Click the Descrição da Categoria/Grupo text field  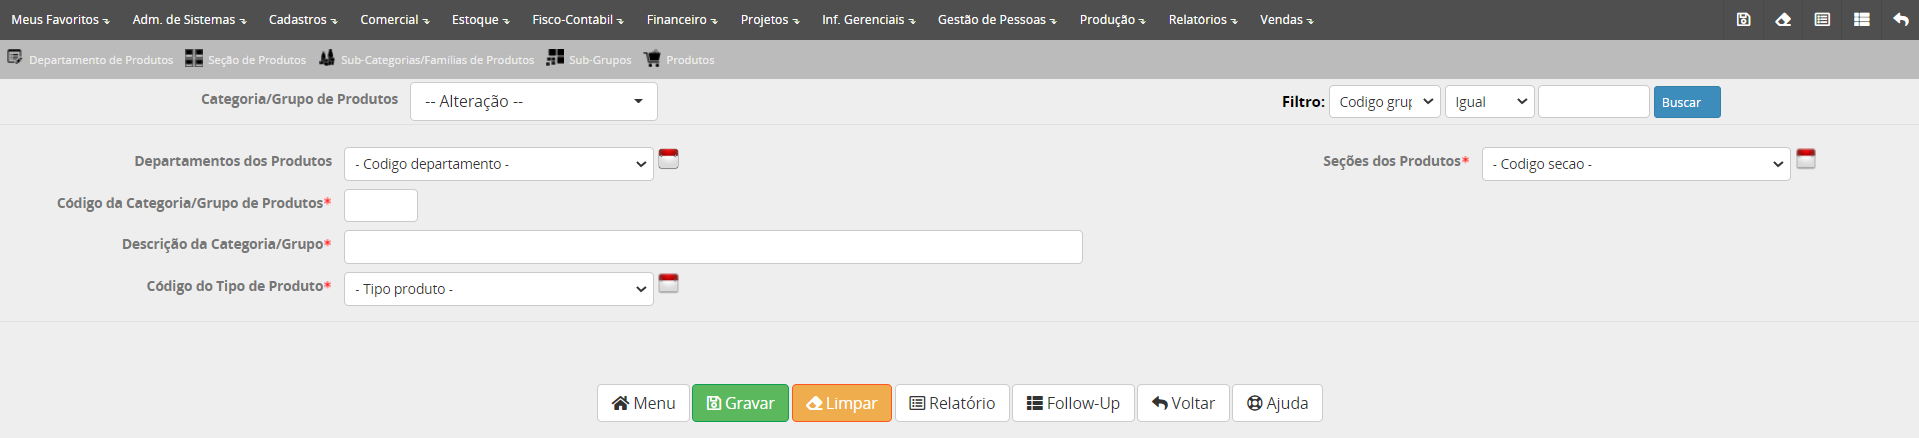click(x=712, y=247)
